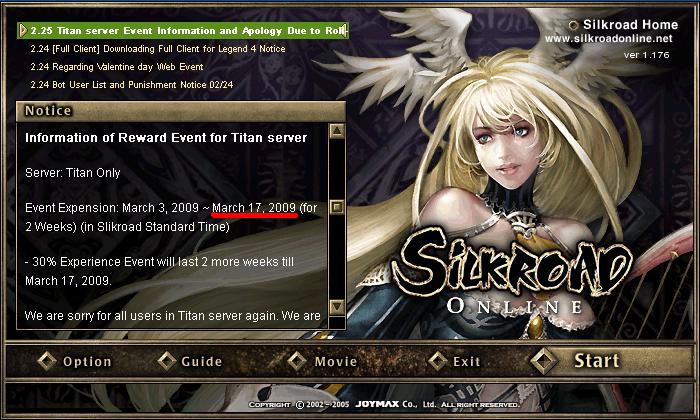The width and height of the screenshot is (700, 420).
Task: Click the notice scrollbar up arrow
Action: pos(337,131)
